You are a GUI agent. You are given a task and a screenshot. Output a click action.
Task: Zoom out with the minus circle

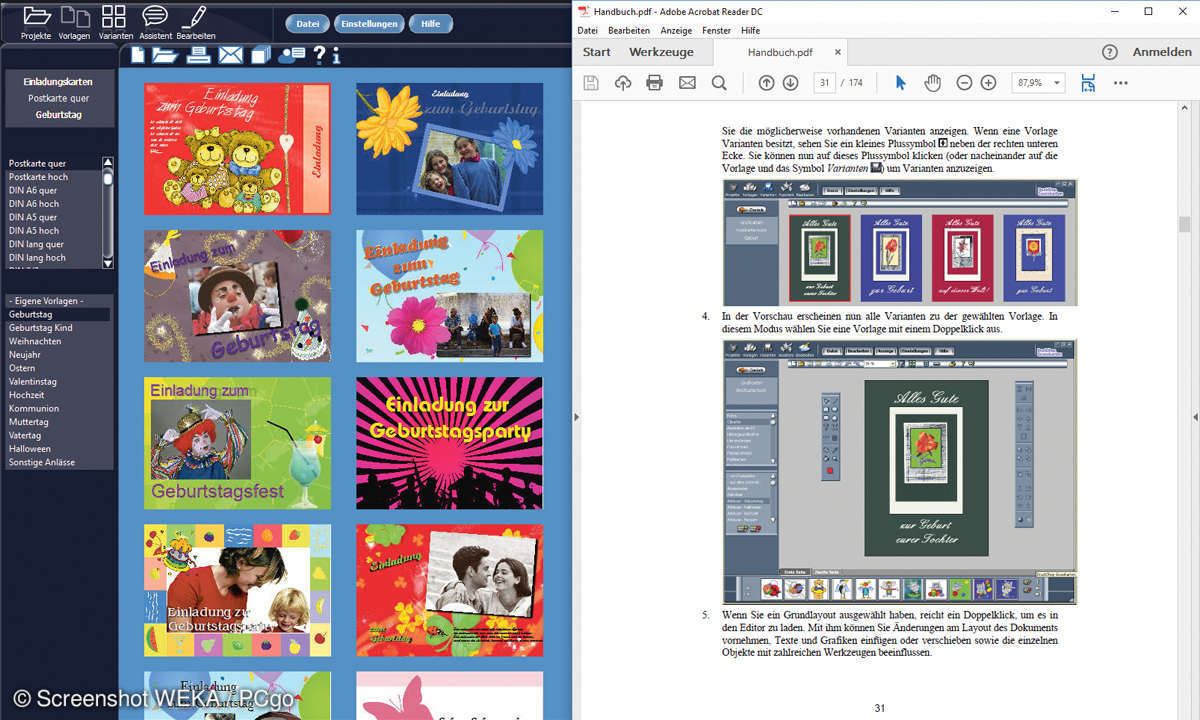pyautogui.click(x=964, y=83)
